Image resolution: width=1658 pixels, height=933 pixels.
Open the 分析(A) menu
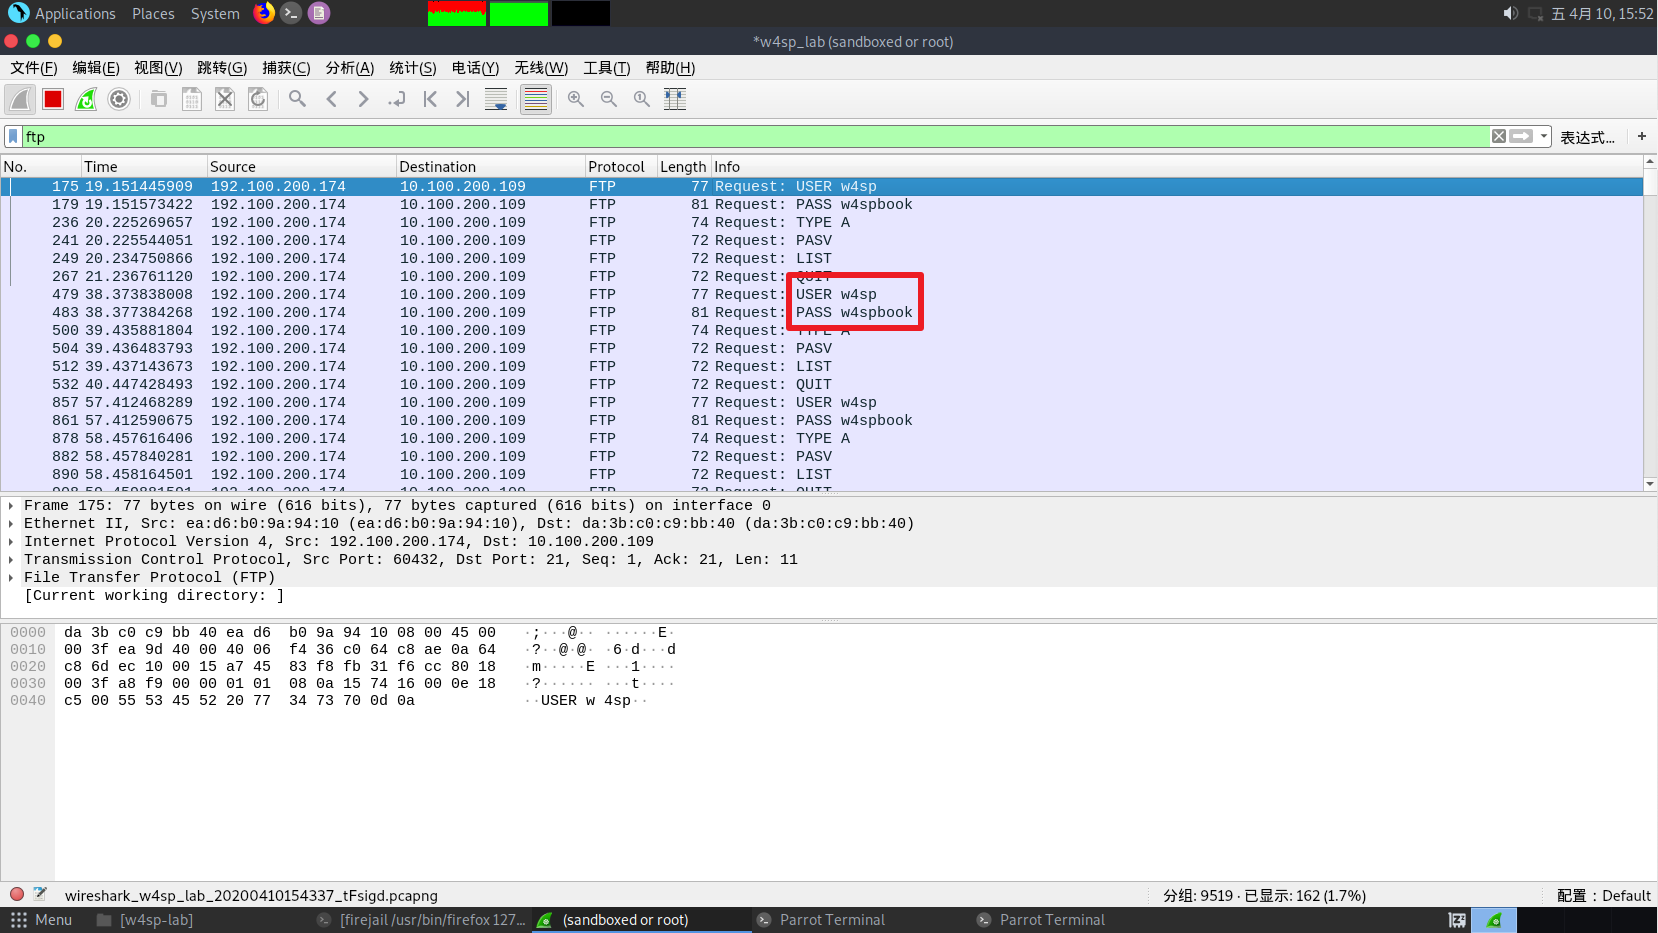(349, 68)
